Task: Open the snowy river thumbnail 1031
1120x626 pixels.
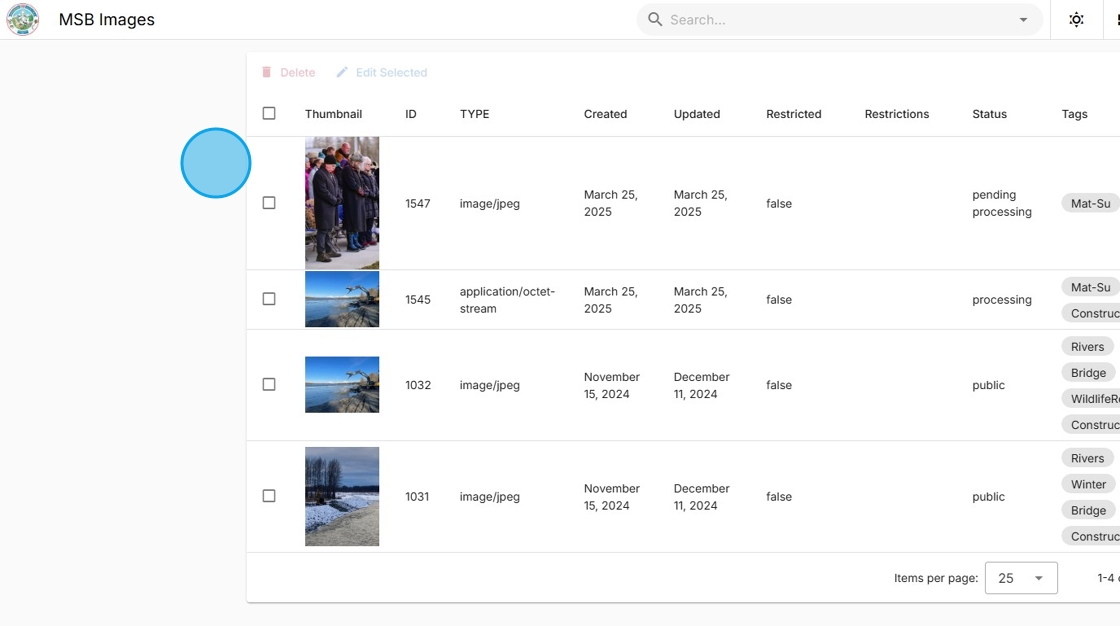Action: point(342,497)
